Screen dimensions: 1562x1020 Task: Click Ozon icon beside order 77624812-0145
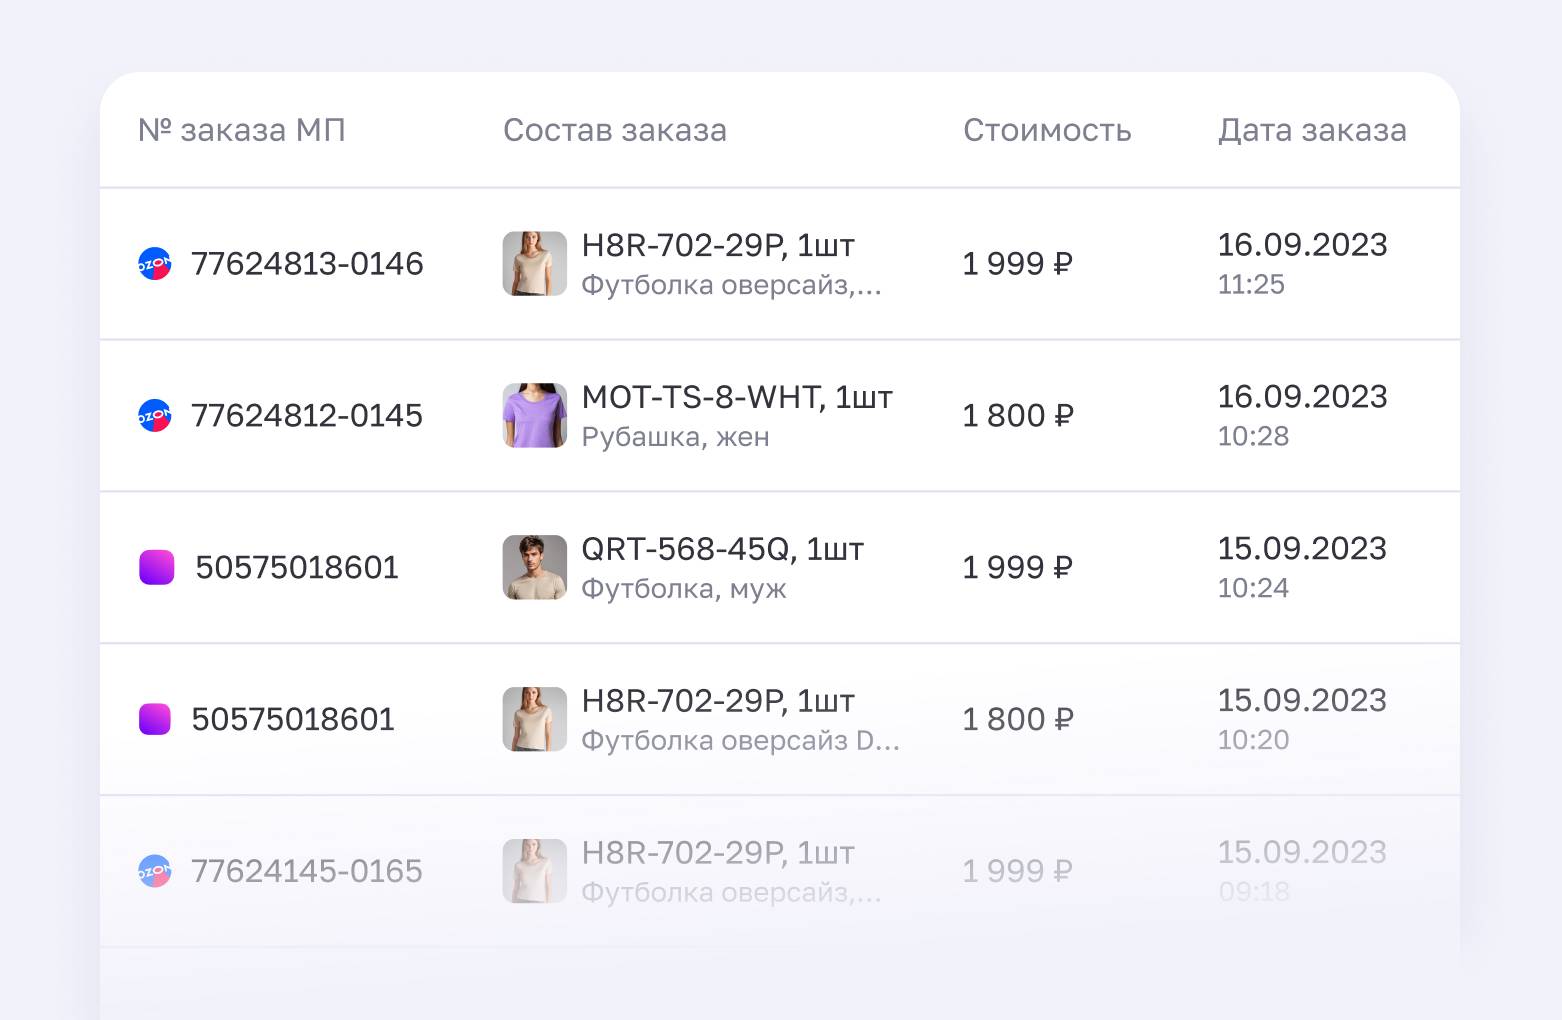click(x=155, y=416)
